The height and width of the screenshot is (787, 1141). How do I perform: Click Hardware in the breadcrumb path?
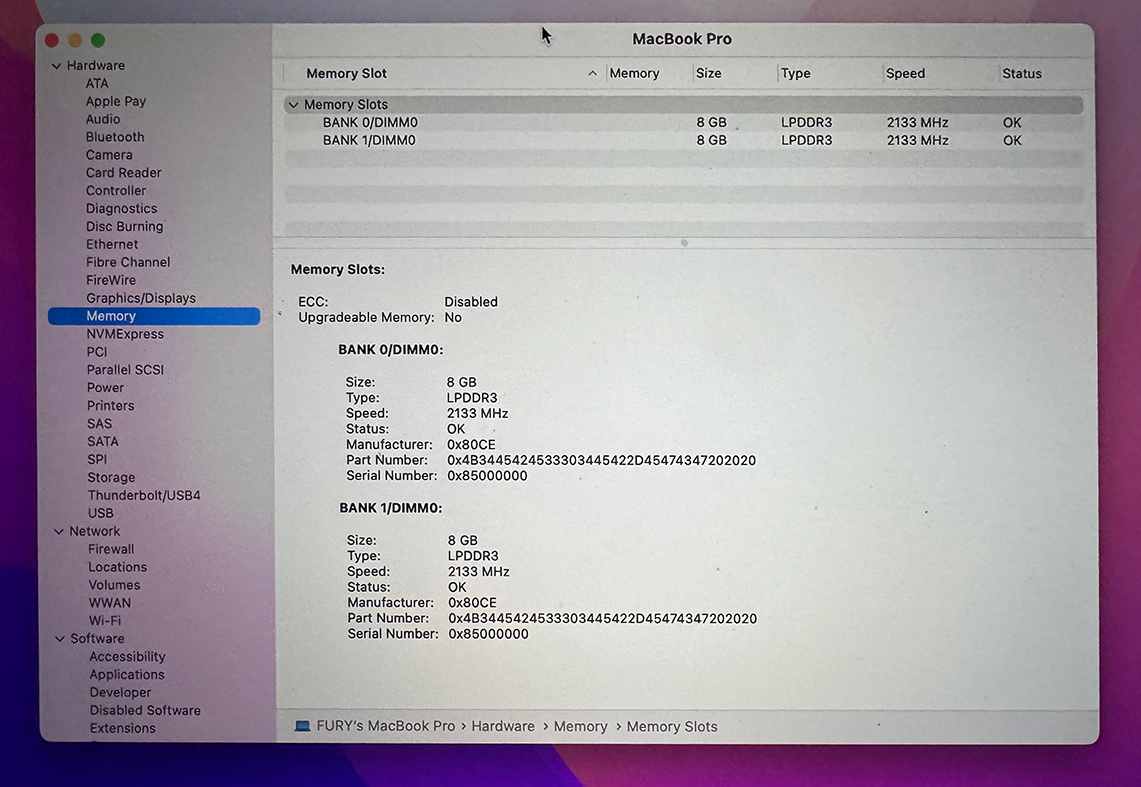(503, 726)
